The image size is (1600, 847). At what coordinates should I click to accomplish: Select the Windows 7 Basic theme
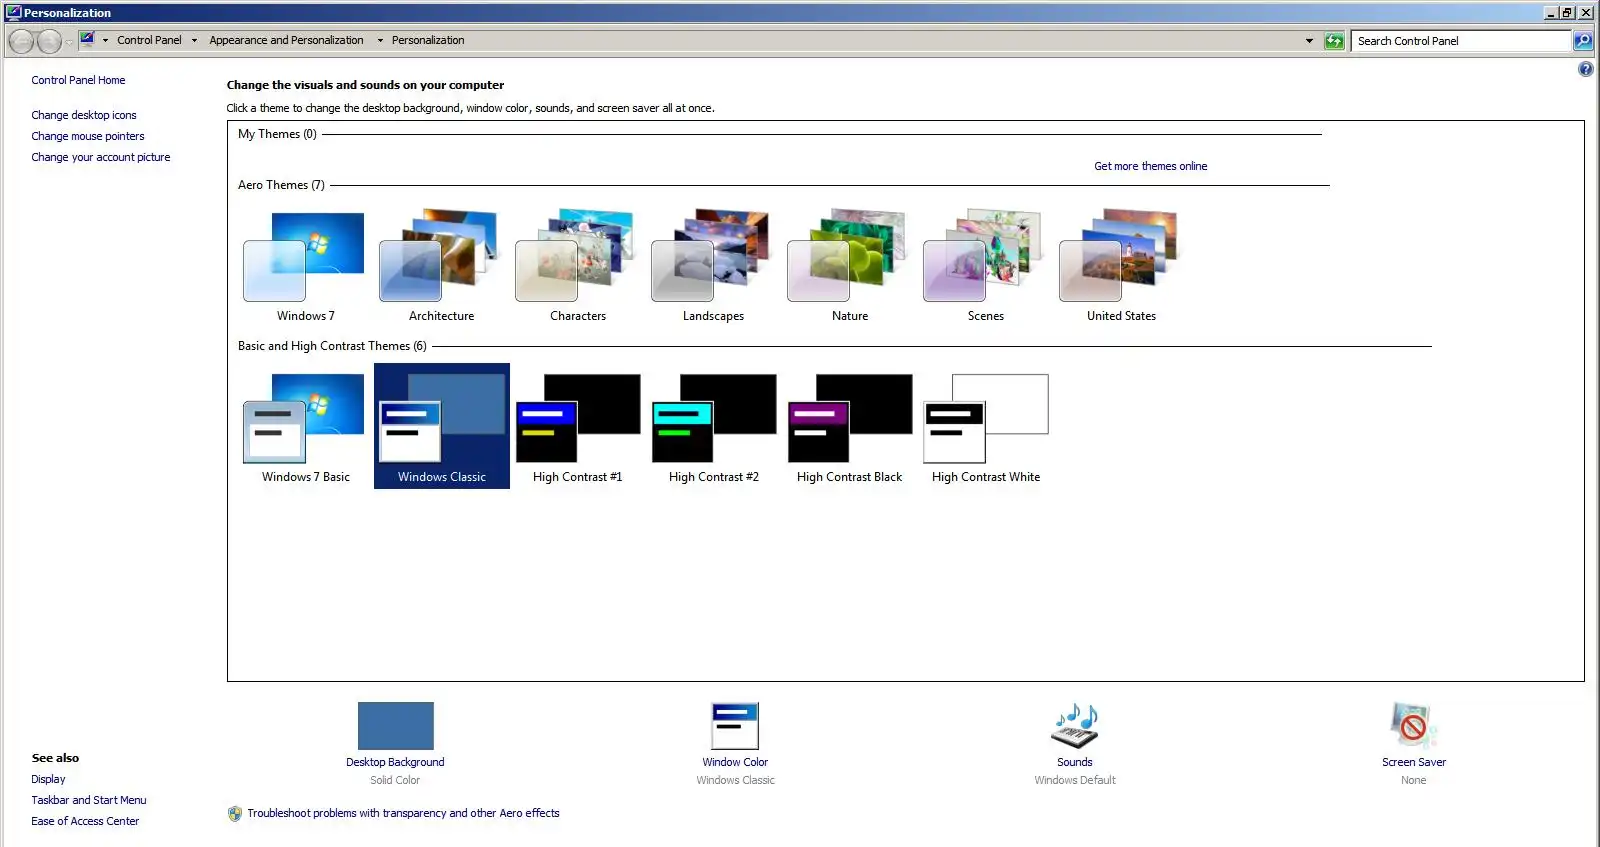coord(305,427)
